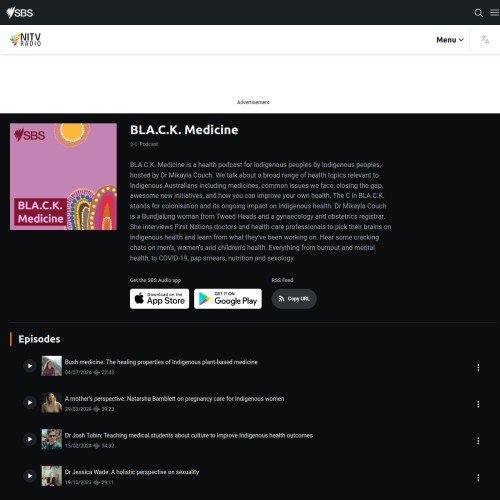Open more options for the Dr Josh Tobin episode
Screen dimensions: 500x500
[478, 441]
